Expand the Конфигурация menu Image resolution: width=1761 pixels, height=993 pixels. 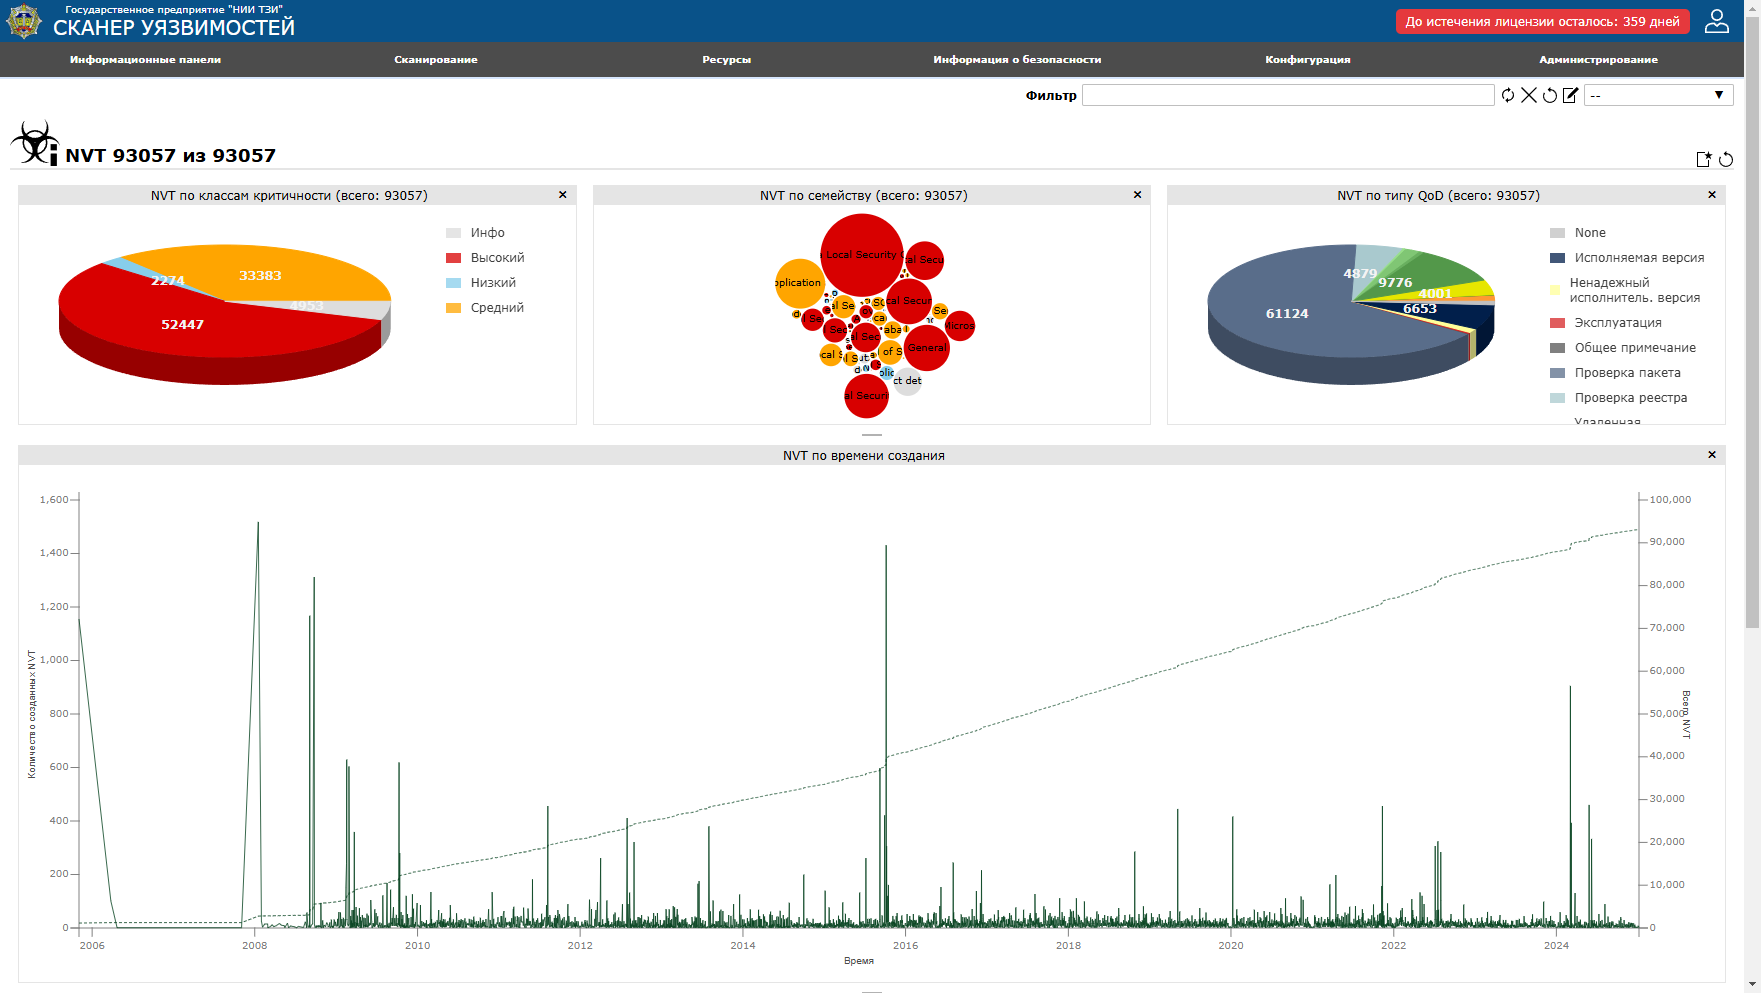tap(1307, 60)
